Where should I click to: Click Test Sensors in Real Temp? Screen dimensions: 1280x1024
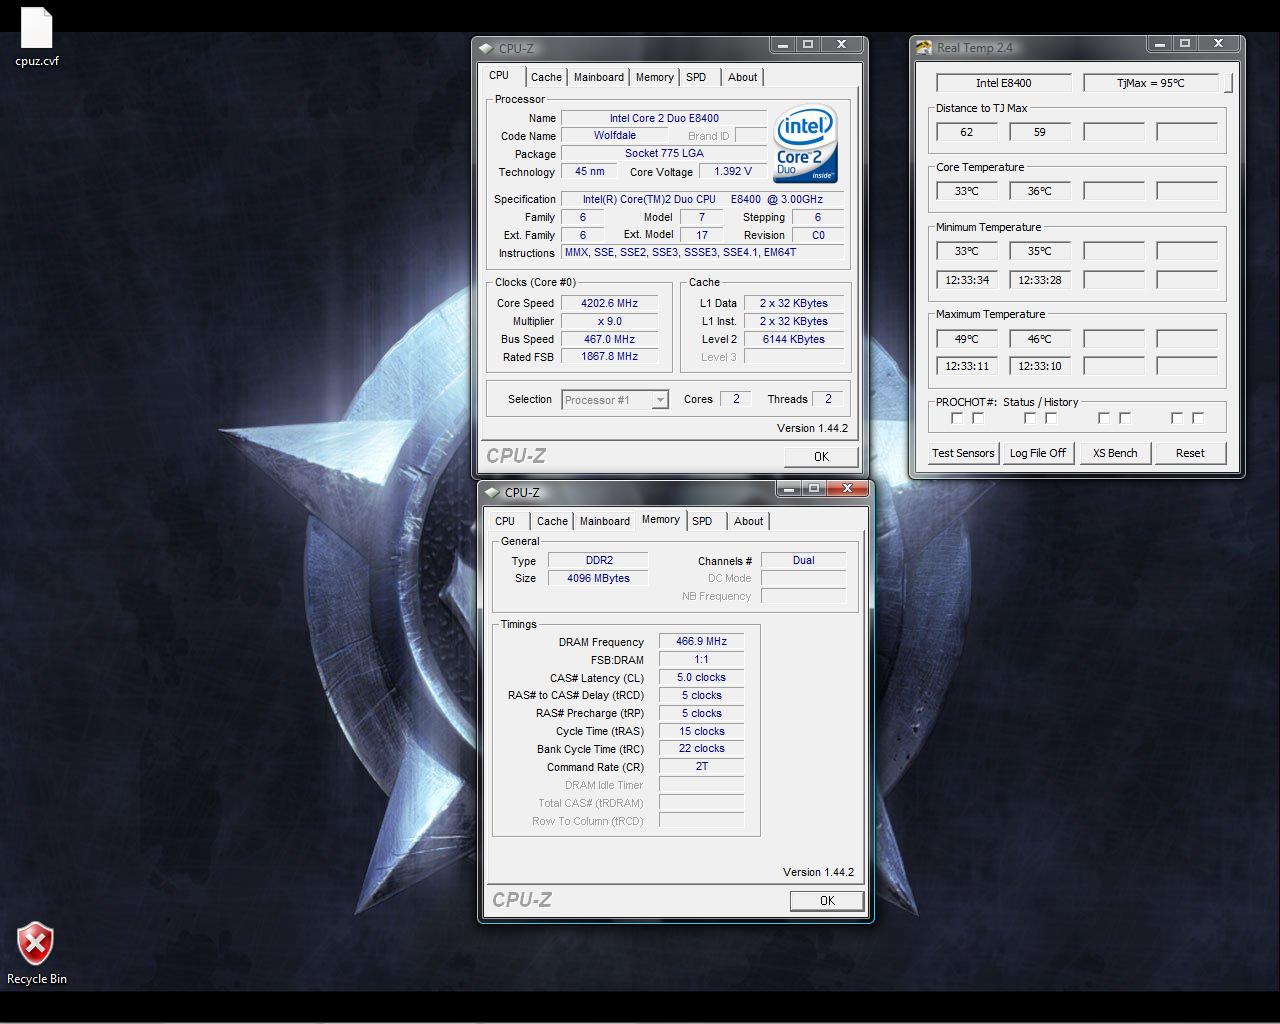pyautogui.click(x=963, y=453)
